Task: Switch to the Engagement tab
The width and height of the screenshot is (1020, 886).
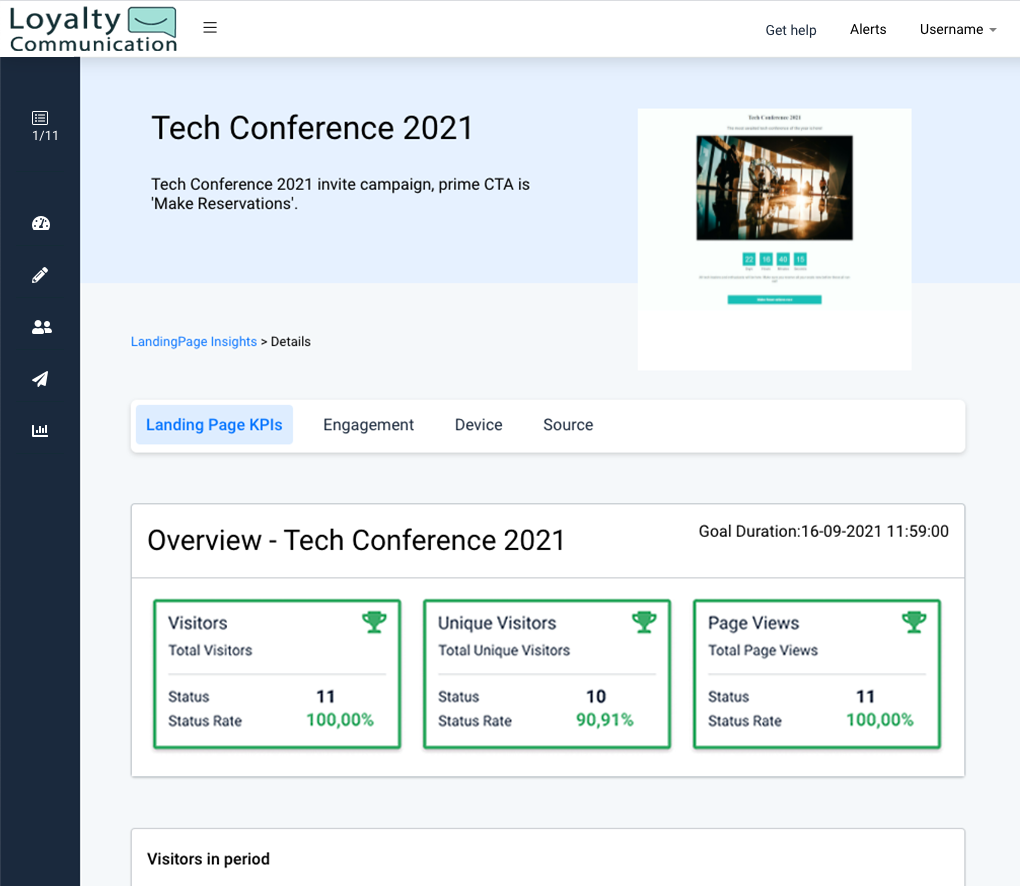Action: (368, 424)
